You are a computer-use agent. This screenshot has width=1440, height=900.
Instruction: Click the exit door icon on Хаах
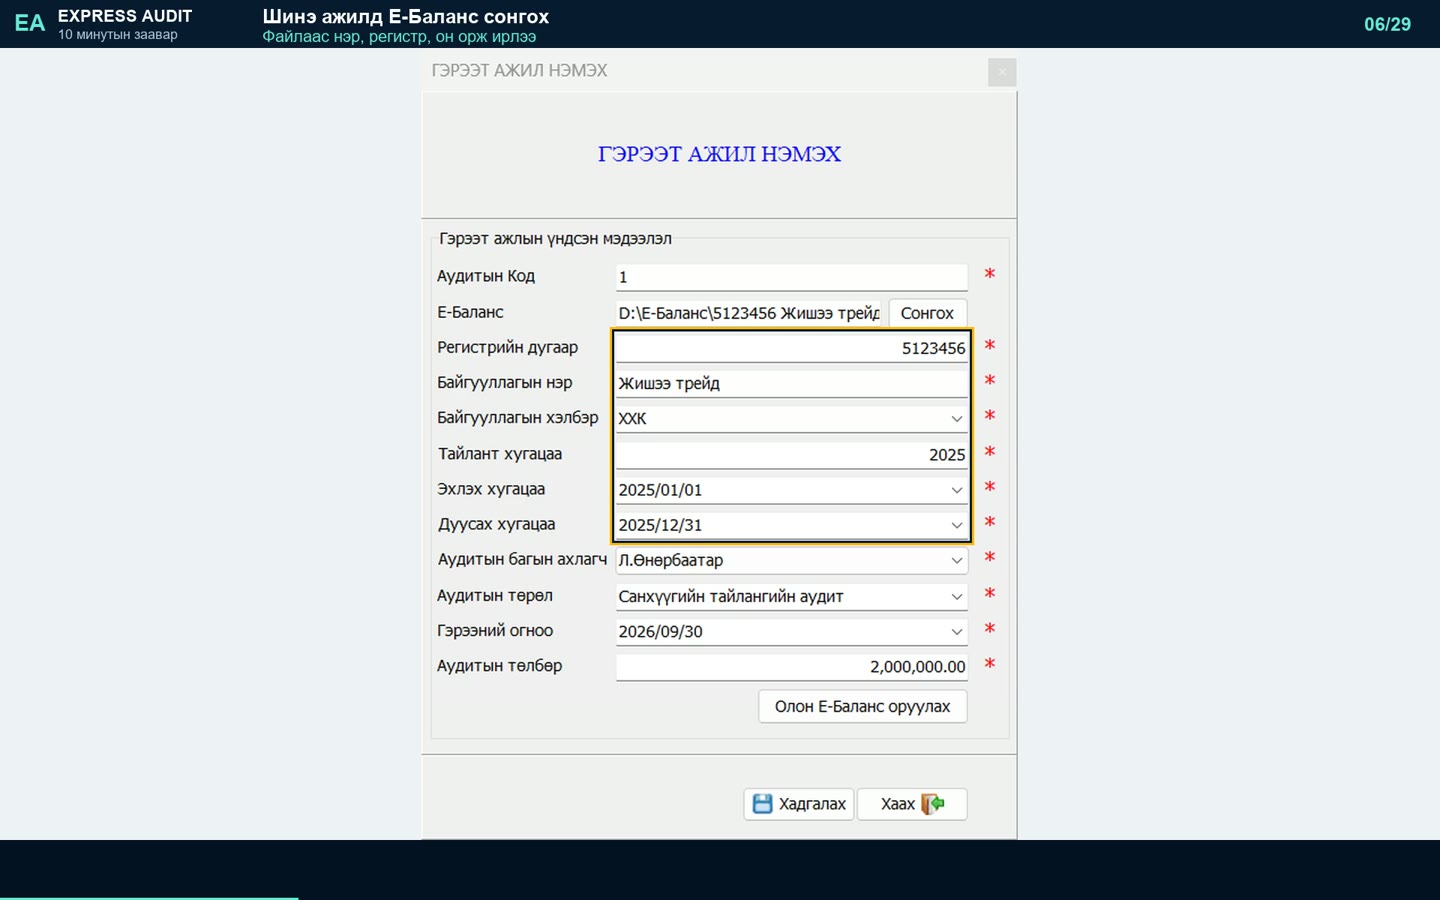(x=933, y=804)
